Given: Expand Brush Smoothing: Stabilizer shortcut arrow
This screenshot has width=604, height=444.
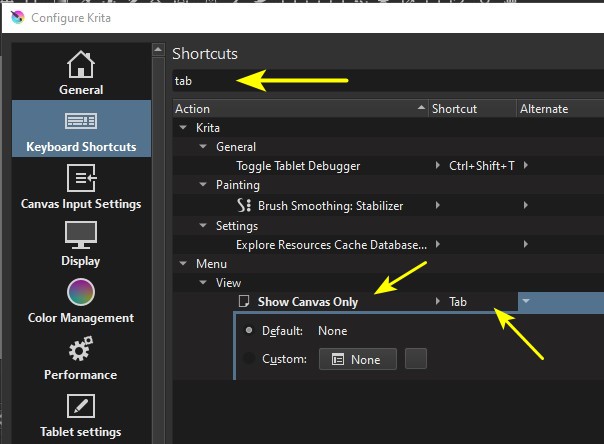Looking at the screenshot, I should pyautogui.click(x=438, y=205).
